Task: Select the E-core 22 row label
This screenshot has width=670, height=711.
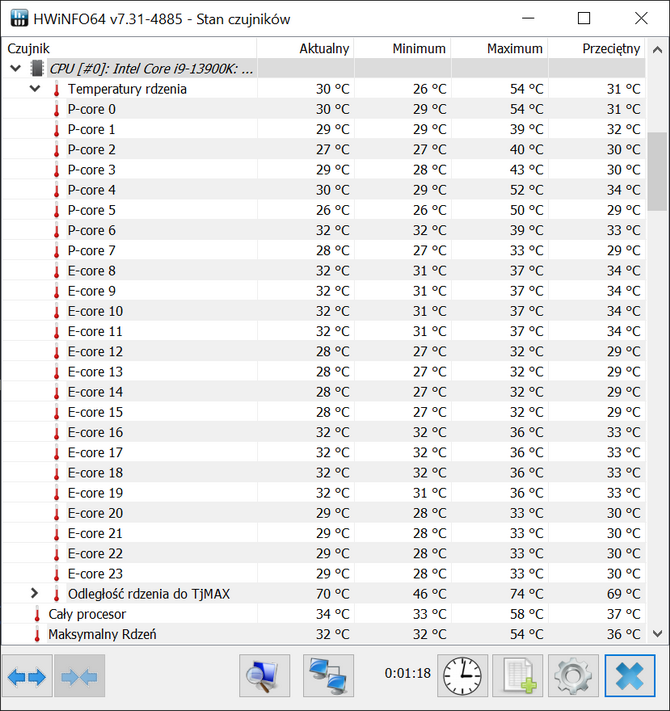Action: pos(95,554)
